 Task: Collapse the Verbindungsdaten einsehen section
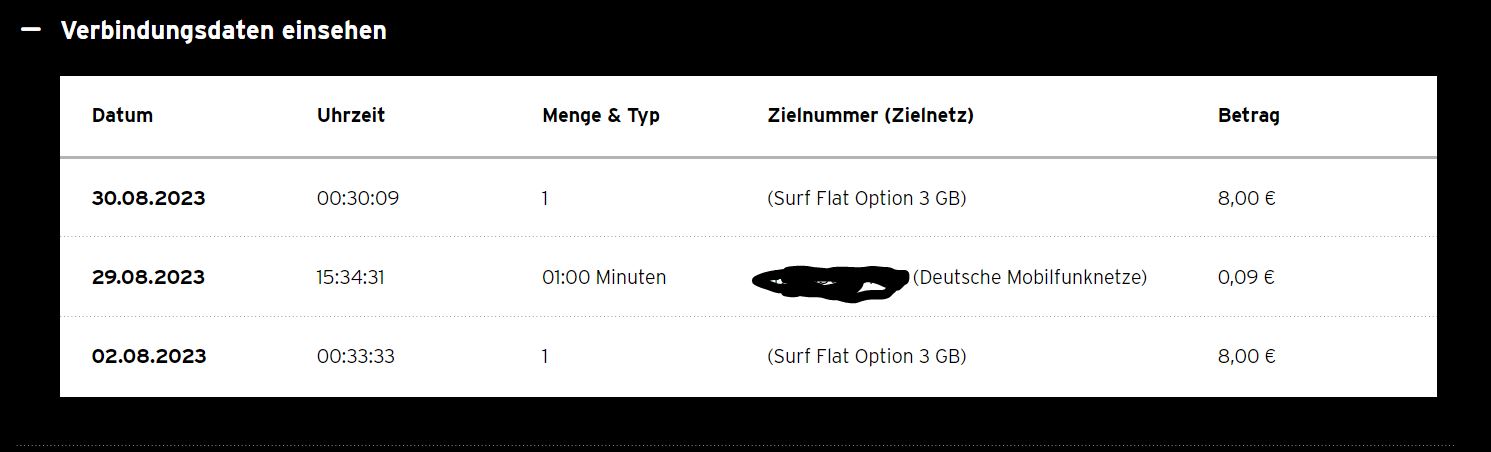point(223,31)
